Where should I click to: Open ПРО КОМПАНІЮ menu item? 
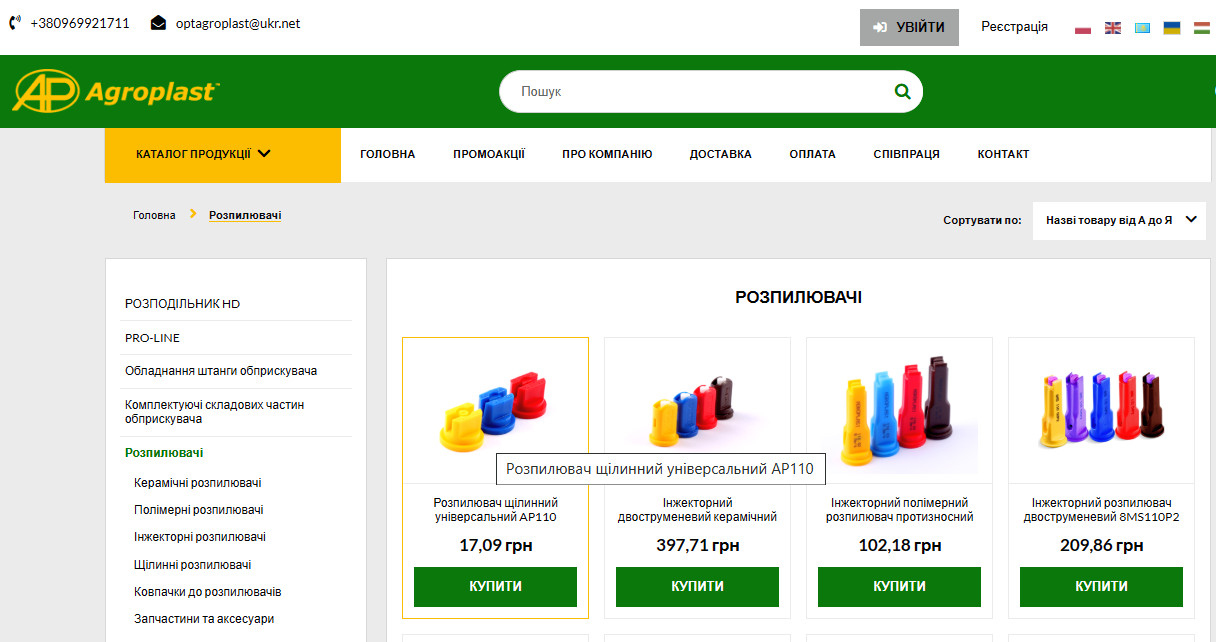(607, 154)
